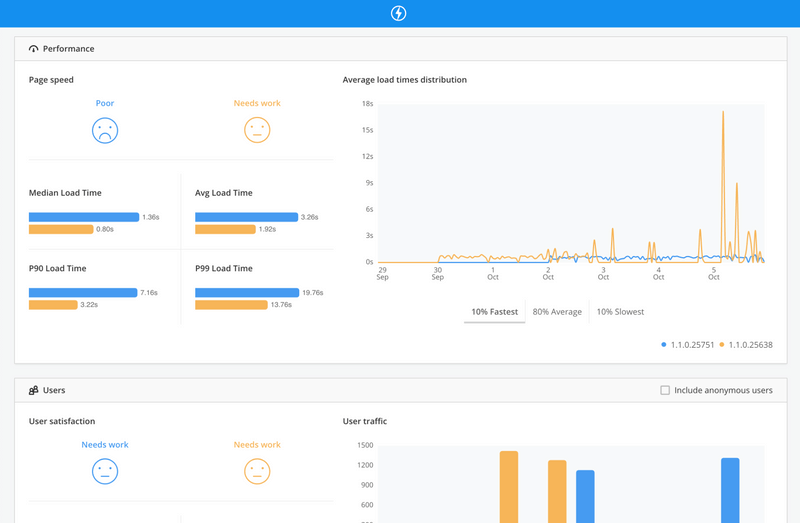Toggle legend series 1.1.0.25638

[746, 345]
